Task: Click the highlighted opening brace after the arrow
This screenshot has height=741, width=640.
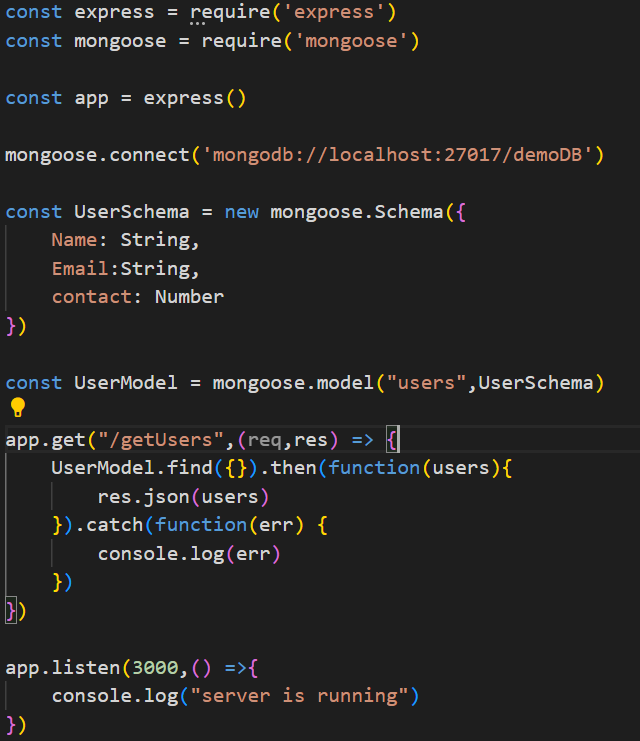Action: coord(392,440)
